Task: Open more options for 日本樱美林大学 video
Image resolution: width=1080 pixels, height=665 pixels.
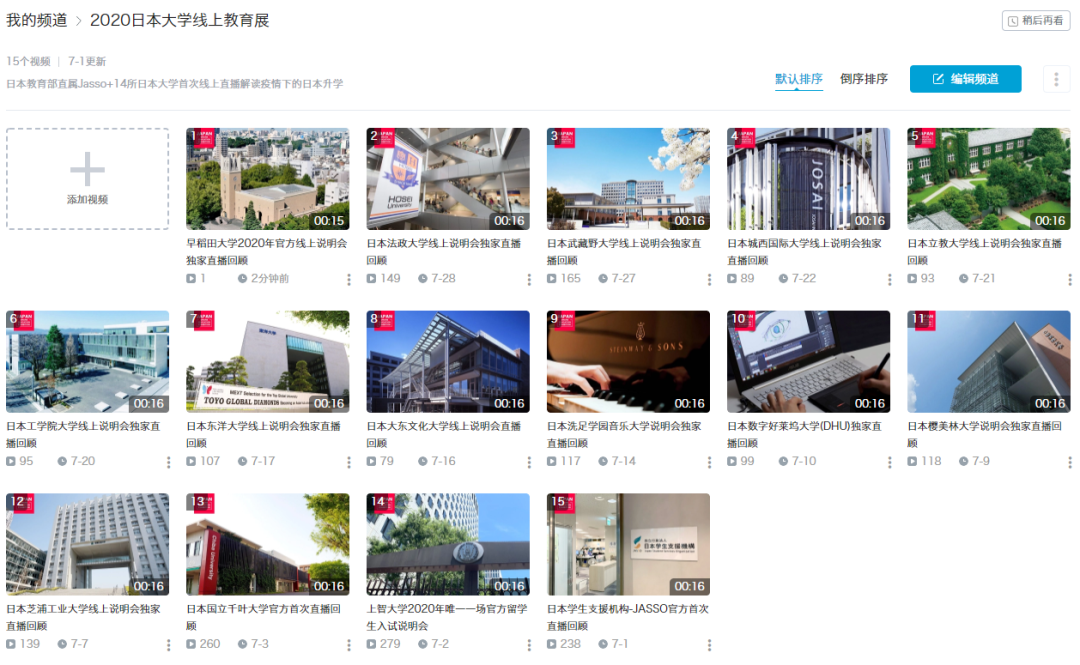Action: point(1070,462)
